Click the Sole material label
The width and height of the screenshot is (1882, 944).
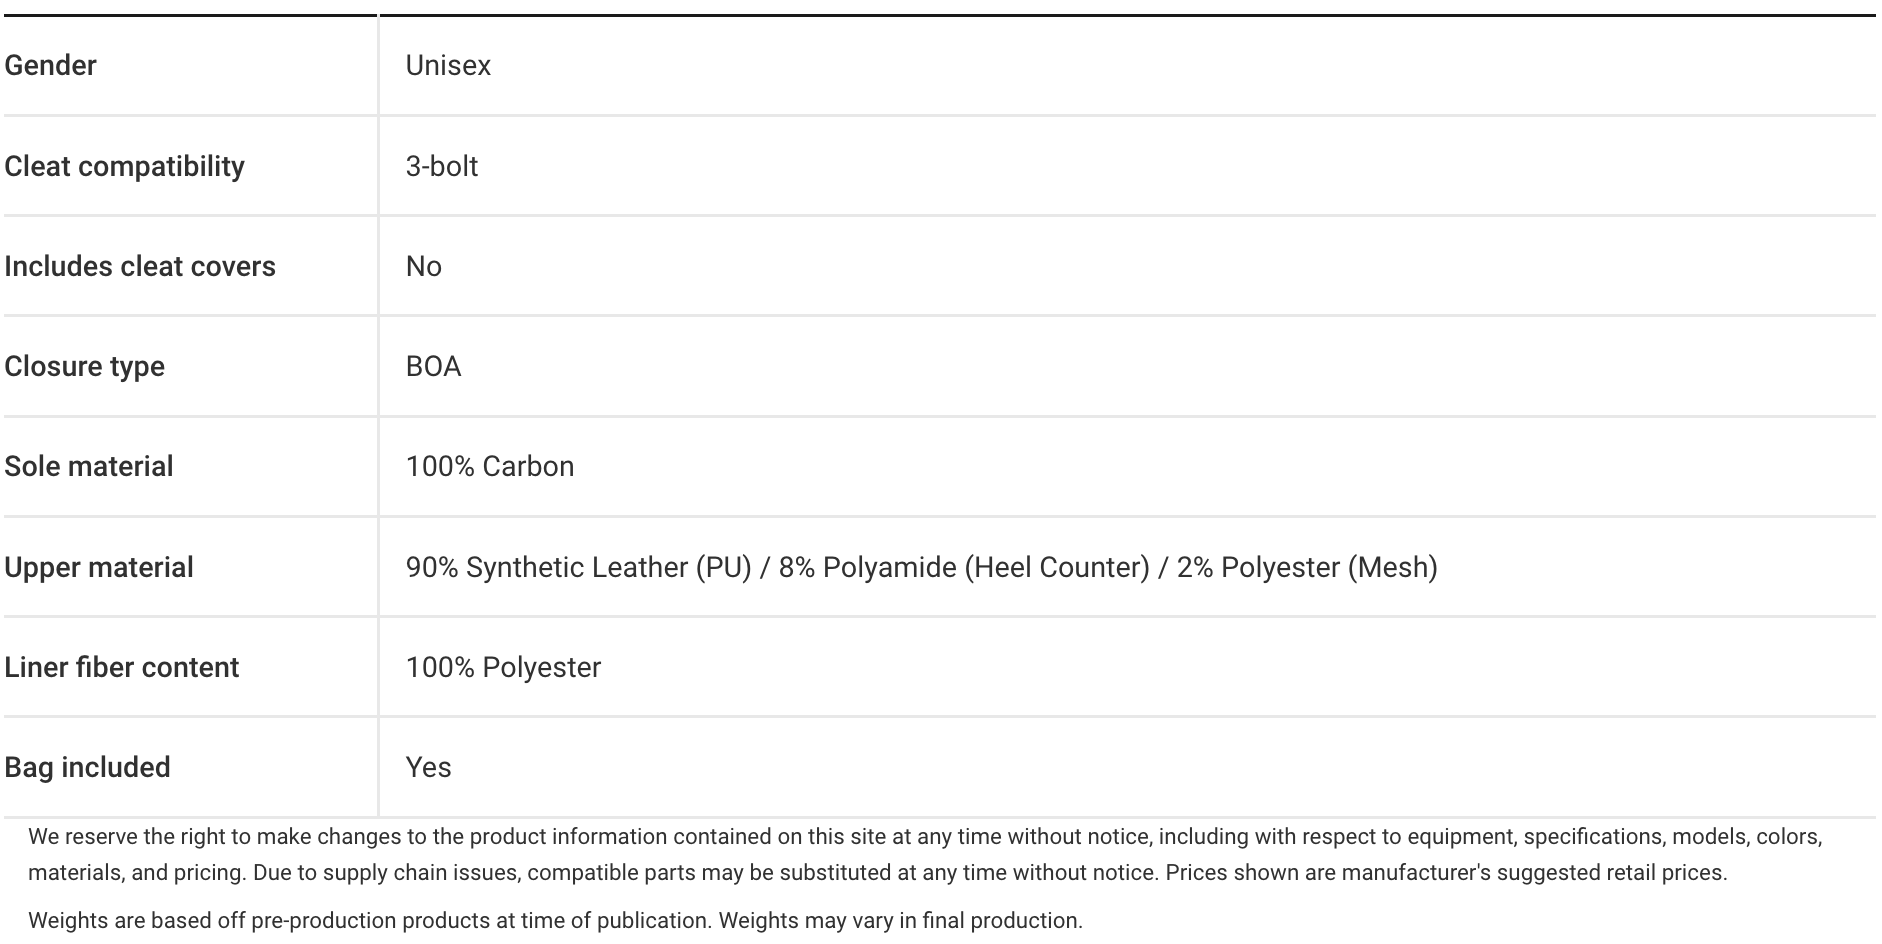(x=89, y=466)
